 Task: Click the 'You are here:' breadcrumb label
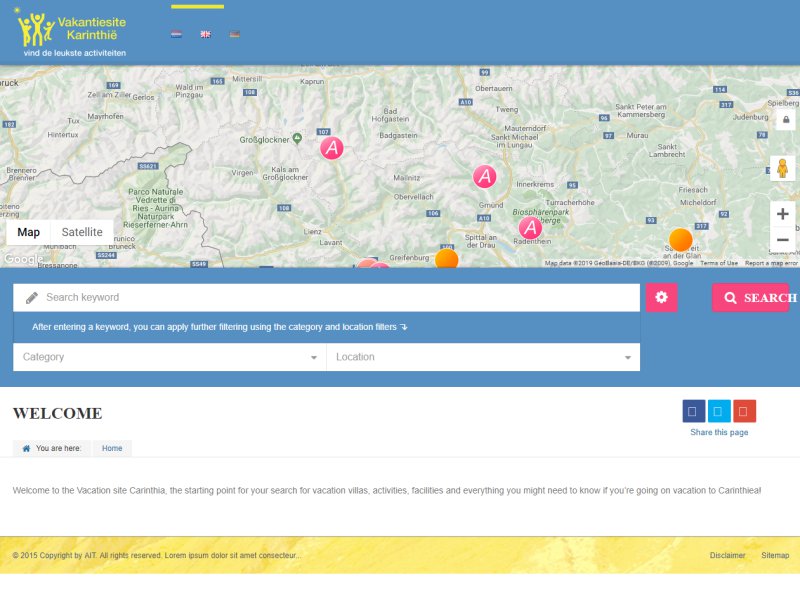click(58, 448)
